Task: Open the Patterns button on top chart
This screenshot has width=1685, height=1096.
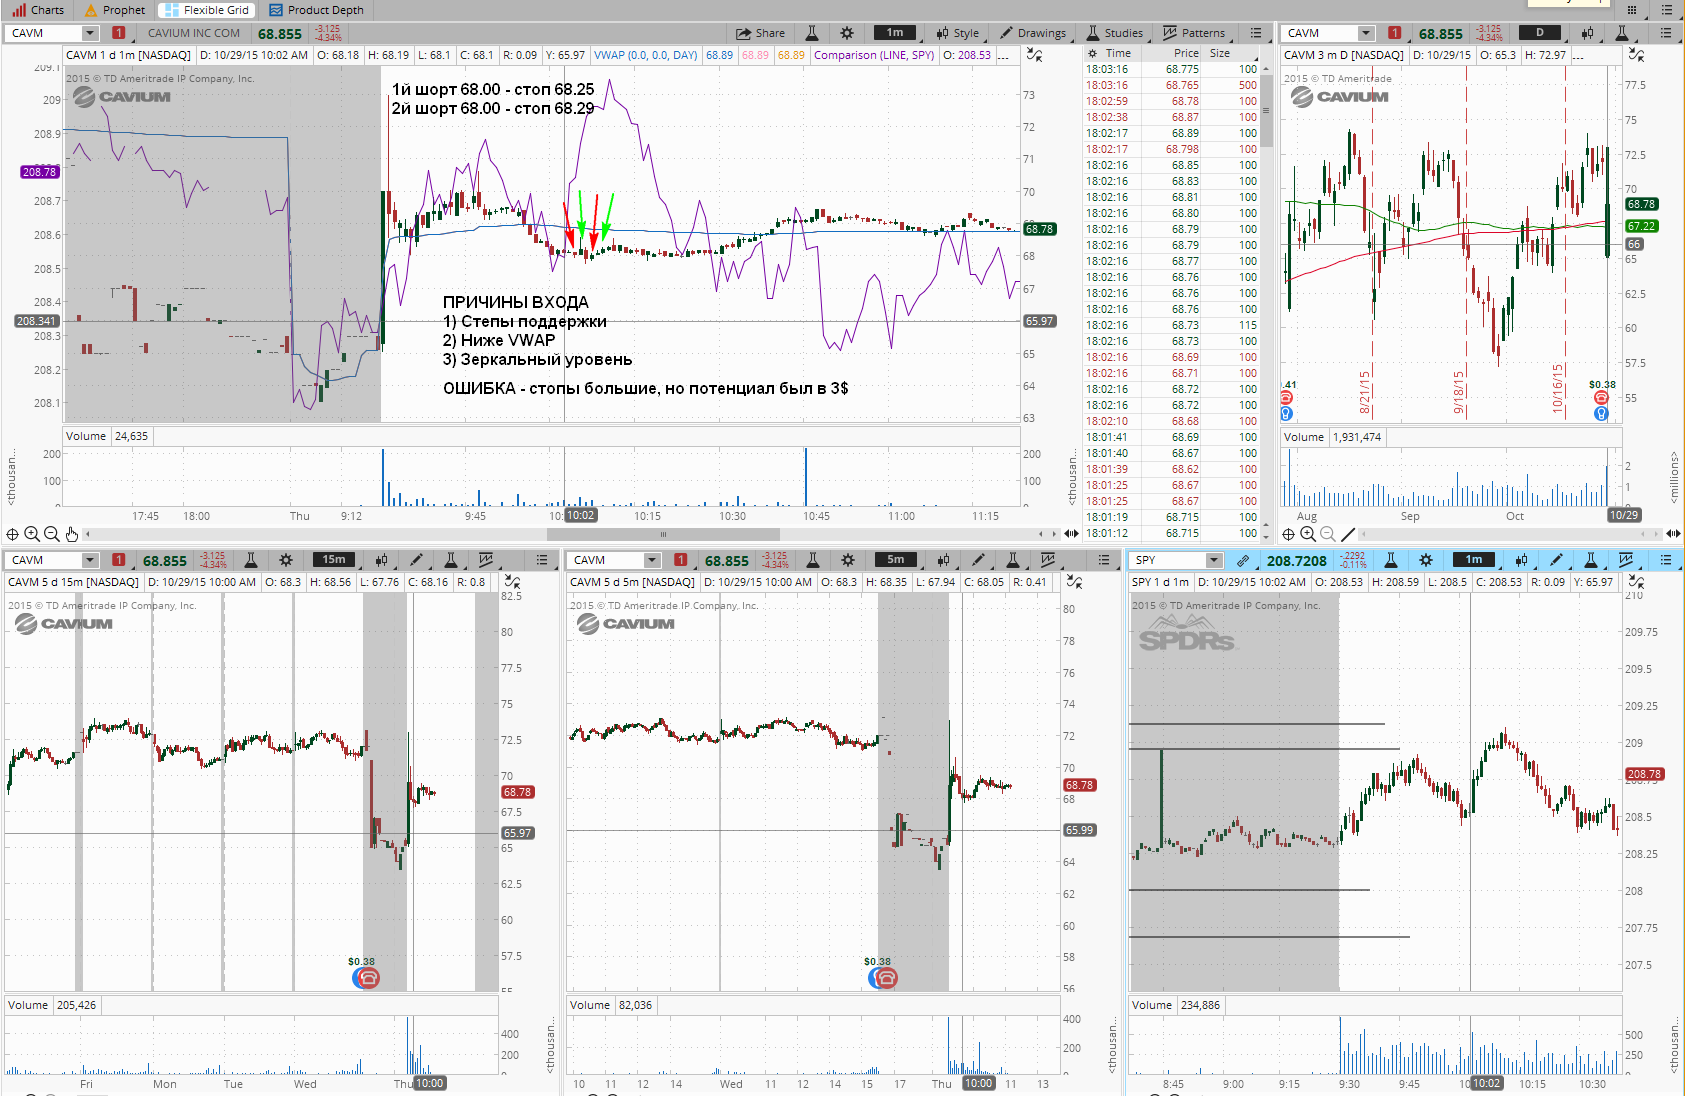Action: click(1194, 33)
